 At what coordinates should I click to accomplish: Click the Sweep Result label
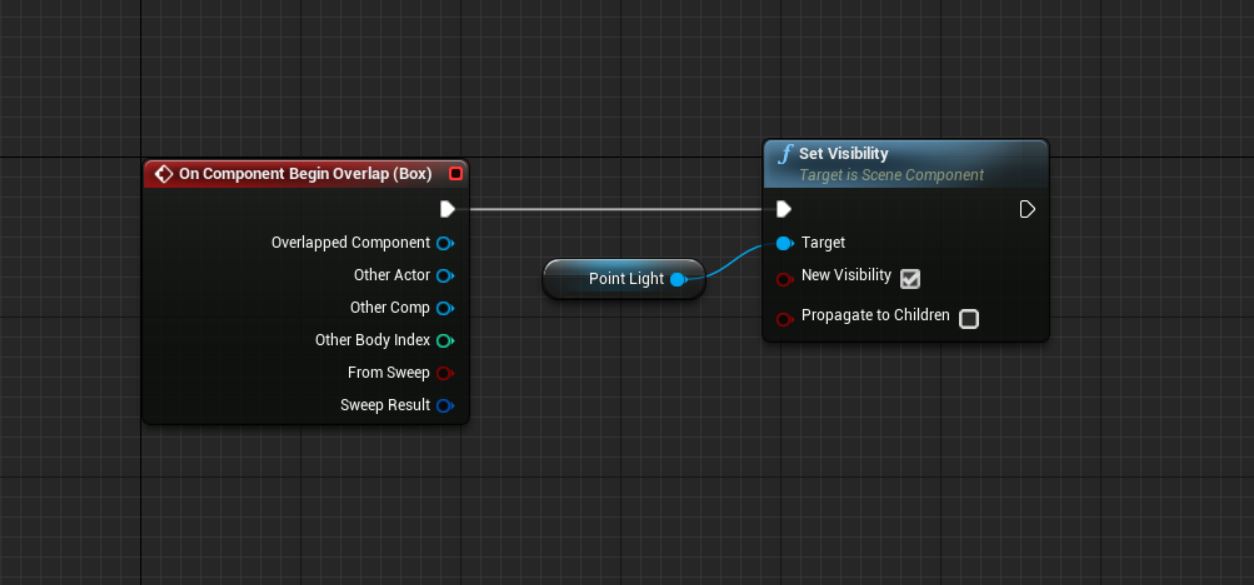385,405
